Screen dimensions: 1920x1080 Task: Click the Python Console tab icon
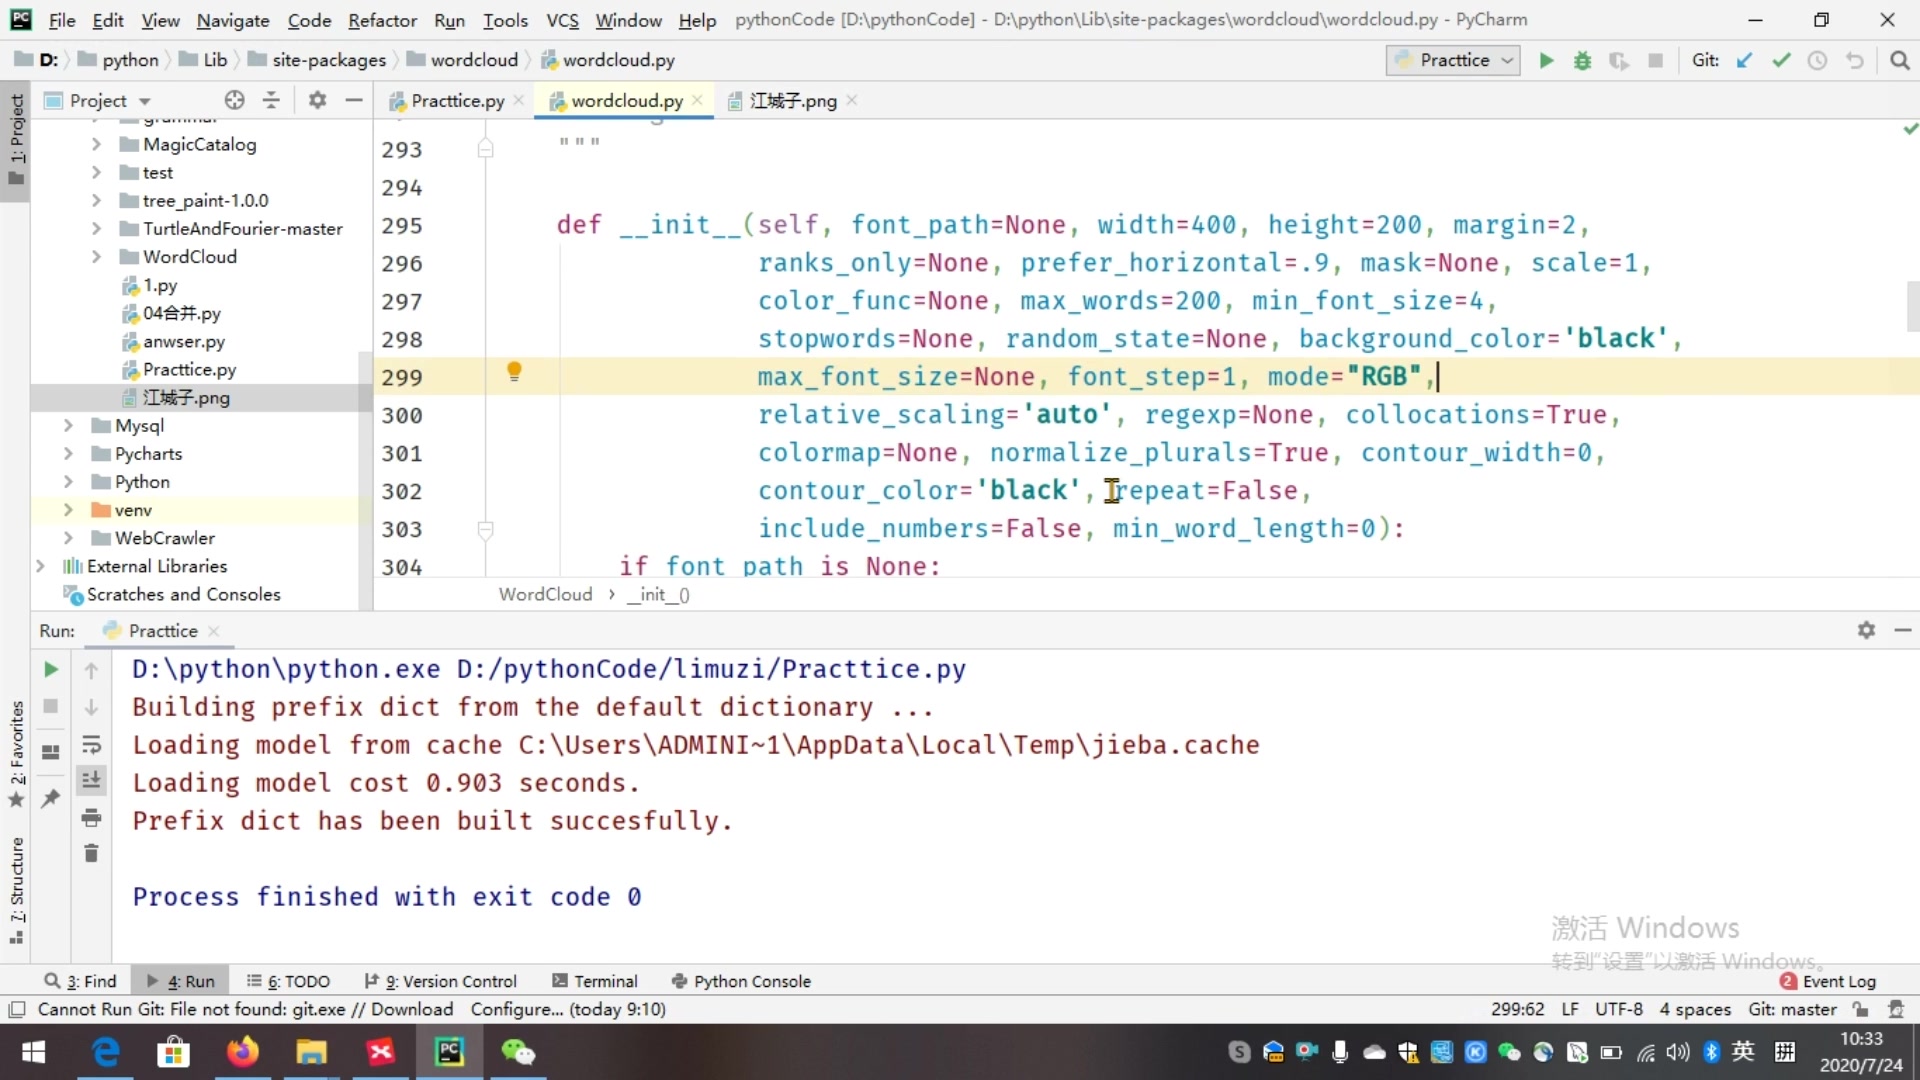(x=676, y=981)
